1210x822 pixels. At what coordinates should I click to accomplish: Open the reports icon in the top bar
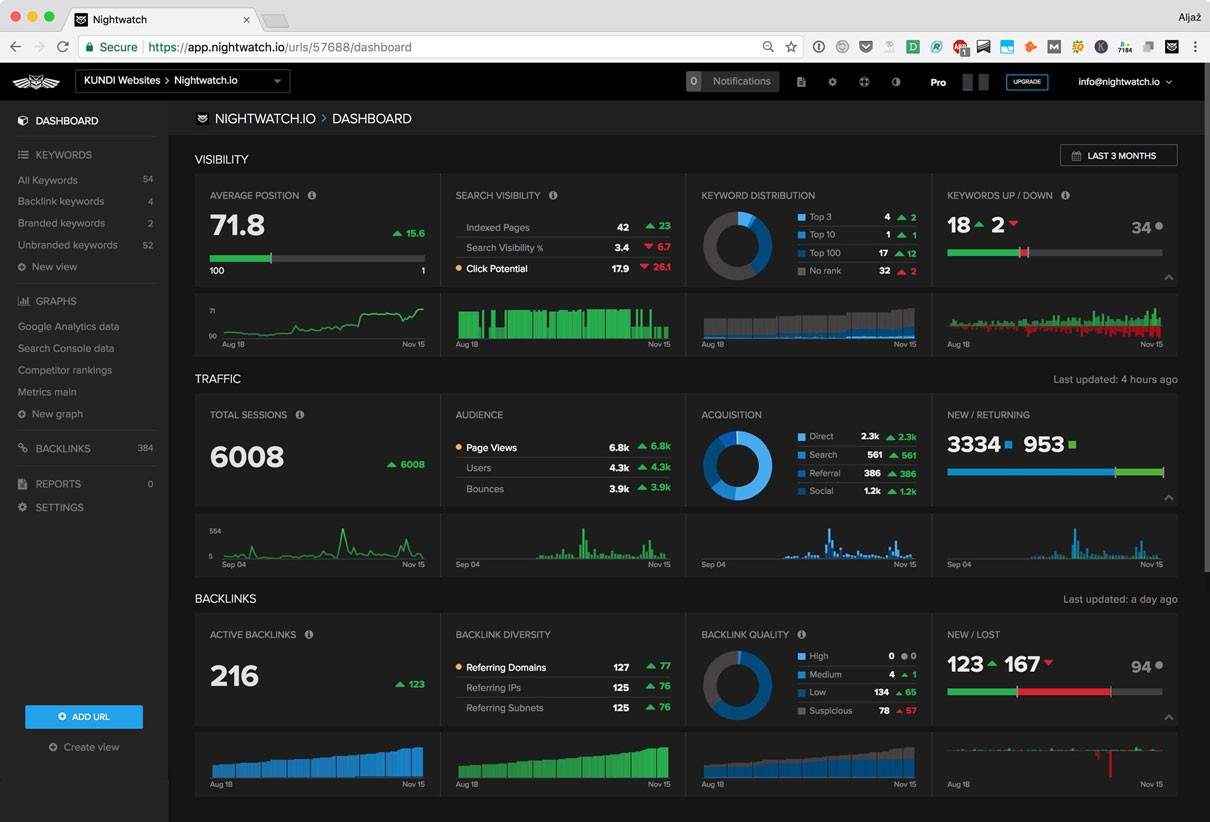(801, 81)
